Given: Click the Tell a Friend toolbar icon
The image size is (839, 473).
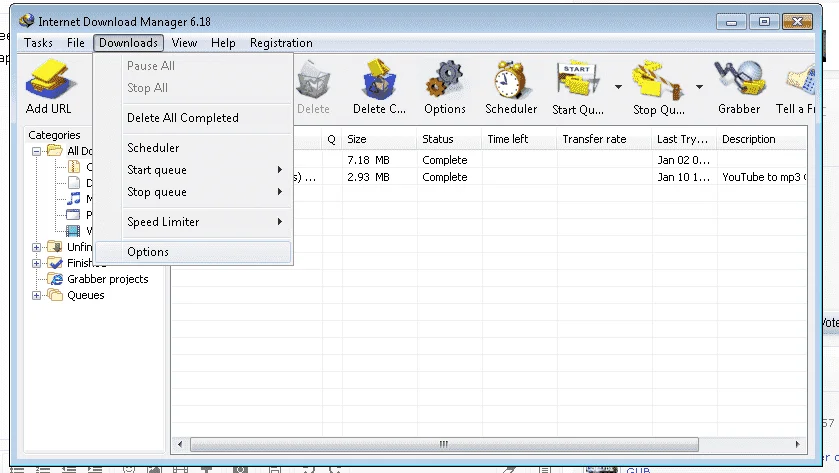Looking at the screenshot, I should coord(800,81).
